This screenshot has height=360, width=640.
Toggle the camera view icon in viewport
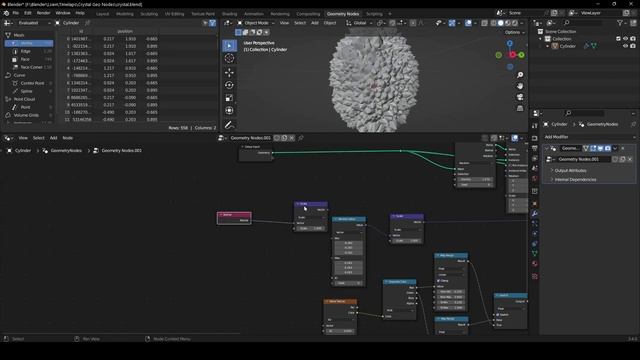coord(520,97)
